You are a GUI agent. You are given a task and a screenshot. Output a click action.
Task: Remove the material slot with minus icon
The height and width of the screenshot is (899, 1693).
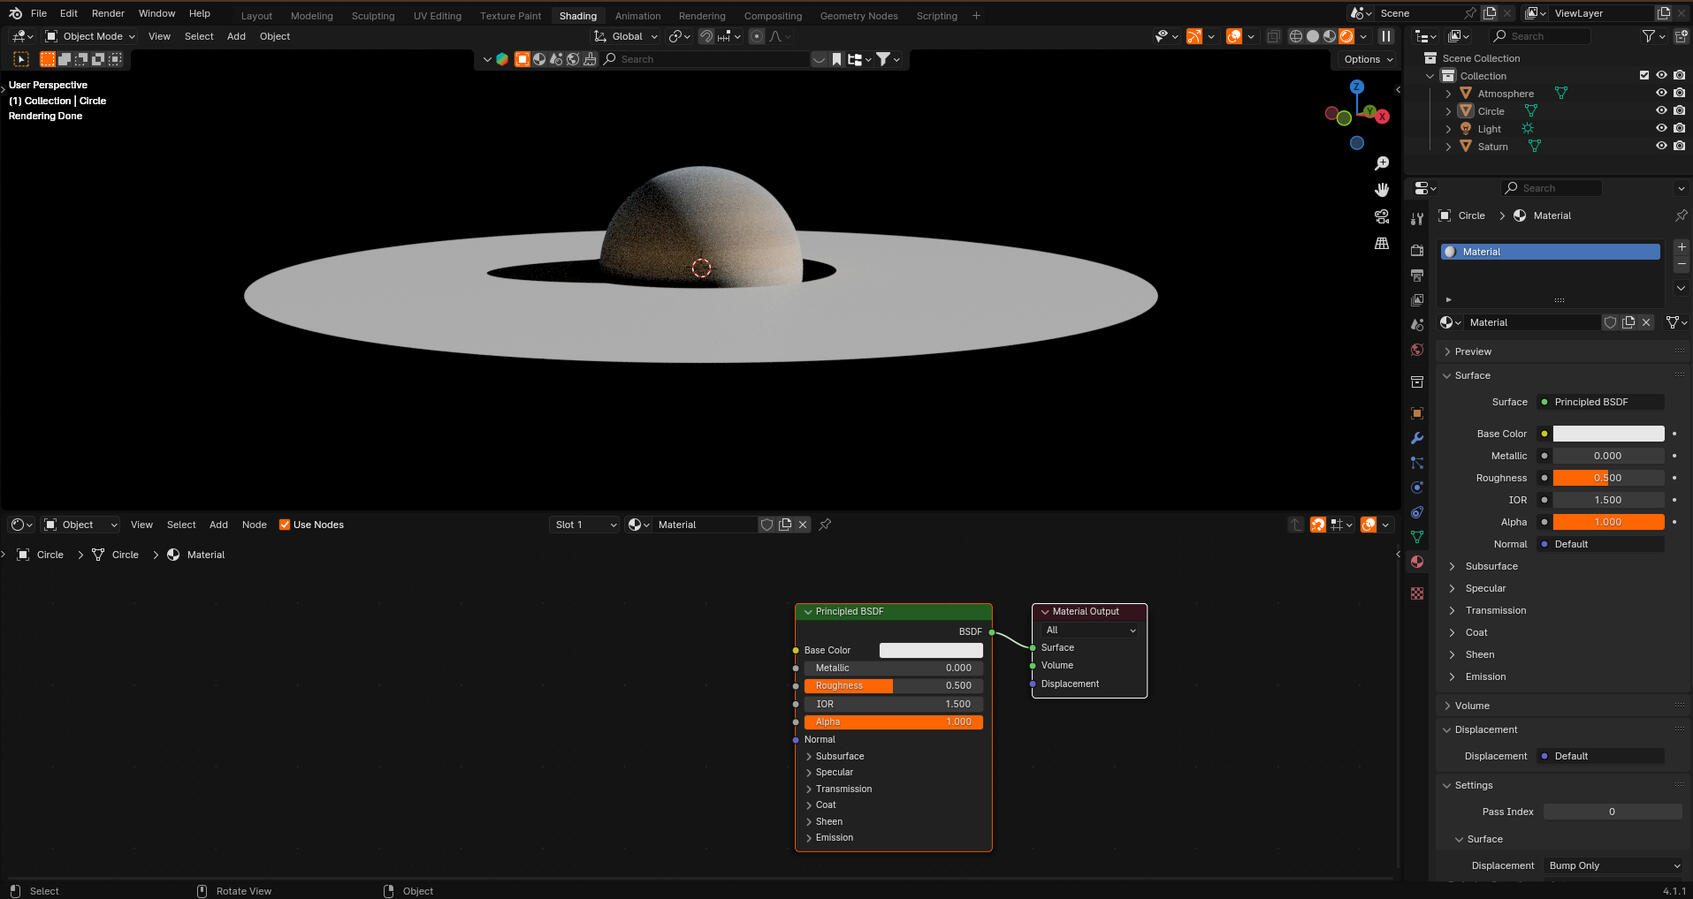[1682, 264]
